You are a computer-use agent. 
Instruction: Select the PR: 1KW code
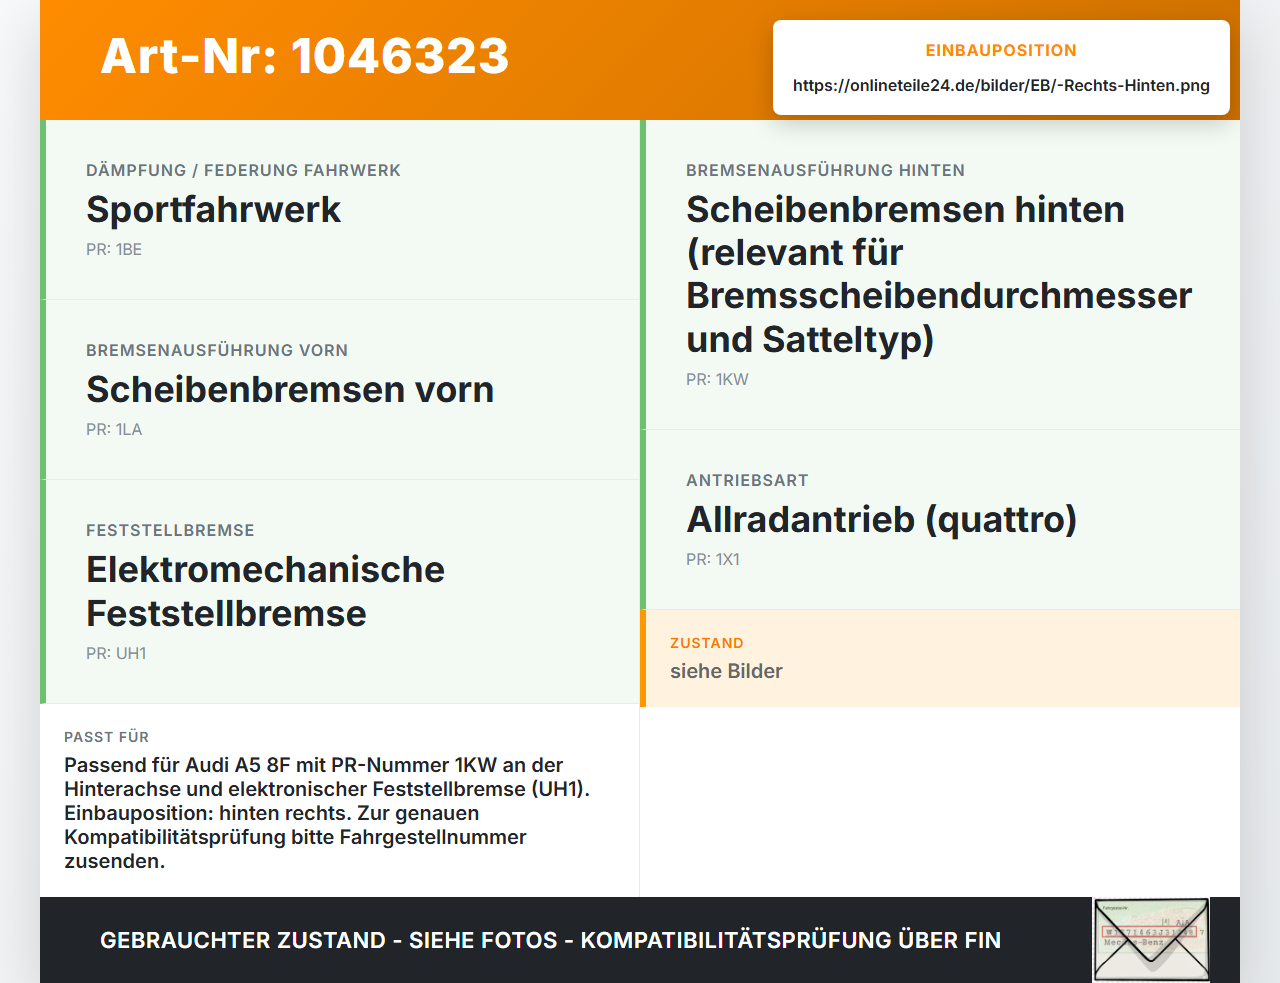pos(717,380)
